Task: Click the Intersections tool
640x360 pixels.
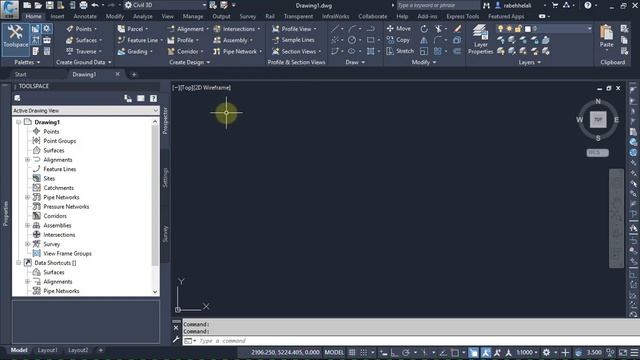Action: click(x=236, y=29)
